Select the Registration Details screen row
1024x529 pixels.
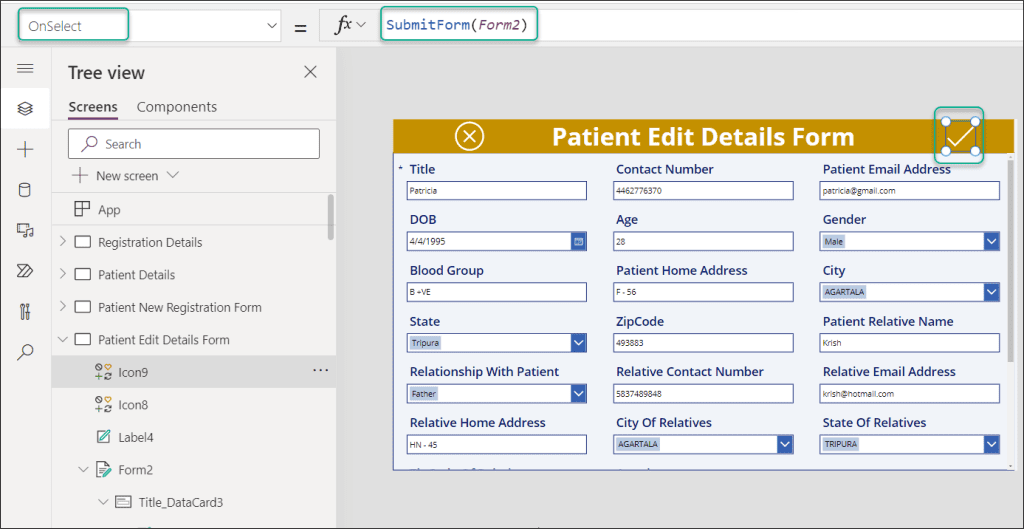point(193,242)
